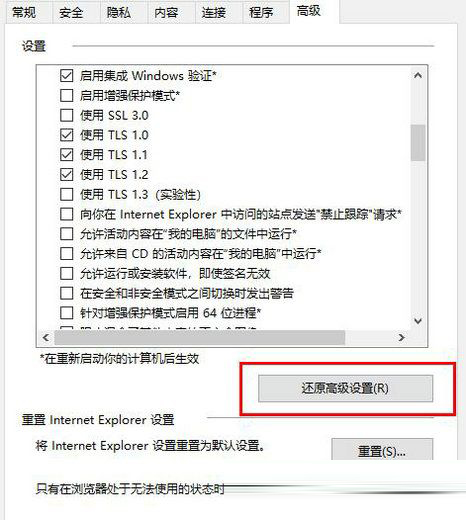The width and height of the screenshot is (466, 520).
Task: Click the scroll up arrow in settings list
Action: click(x=418, y=76)
